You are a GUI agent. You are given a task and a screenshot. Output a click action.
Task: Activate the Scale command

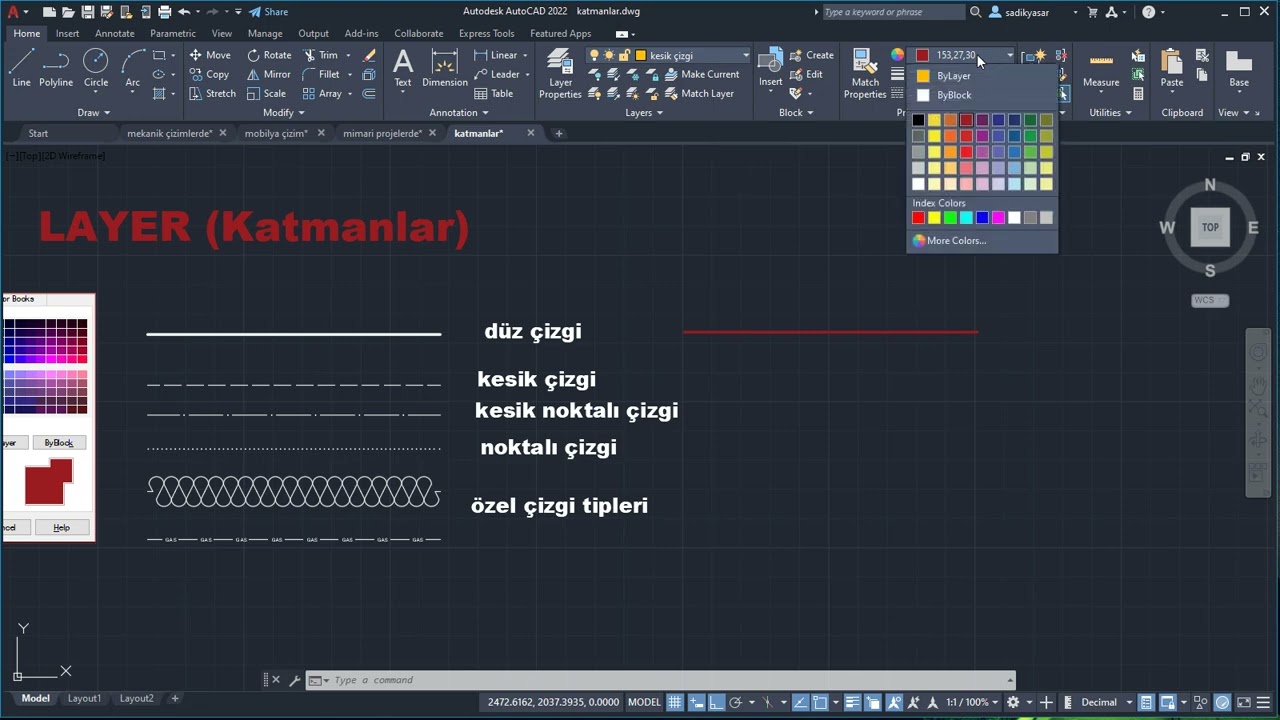coord(266,93)
